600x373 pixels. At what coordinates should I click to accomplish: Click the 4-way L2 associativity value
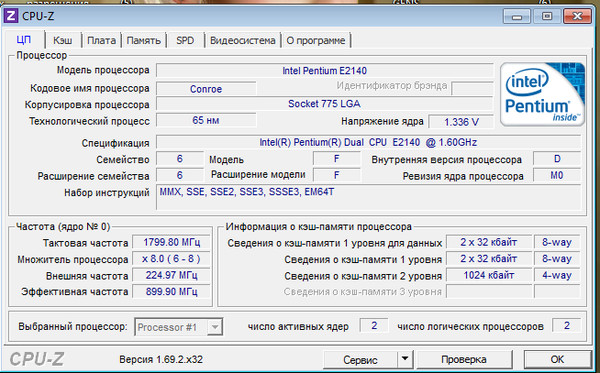[x=557, y=275]
